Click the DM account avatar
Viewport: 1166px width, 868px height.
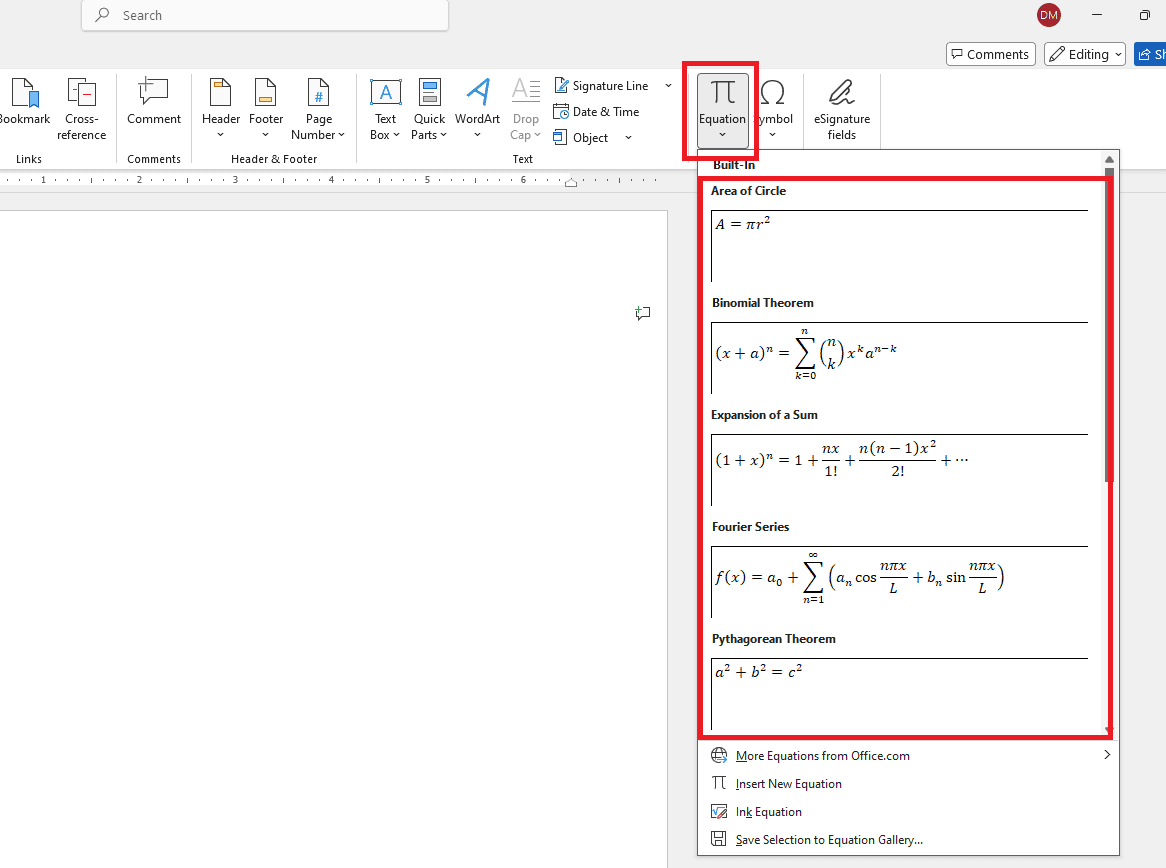tap(1049, 15)
